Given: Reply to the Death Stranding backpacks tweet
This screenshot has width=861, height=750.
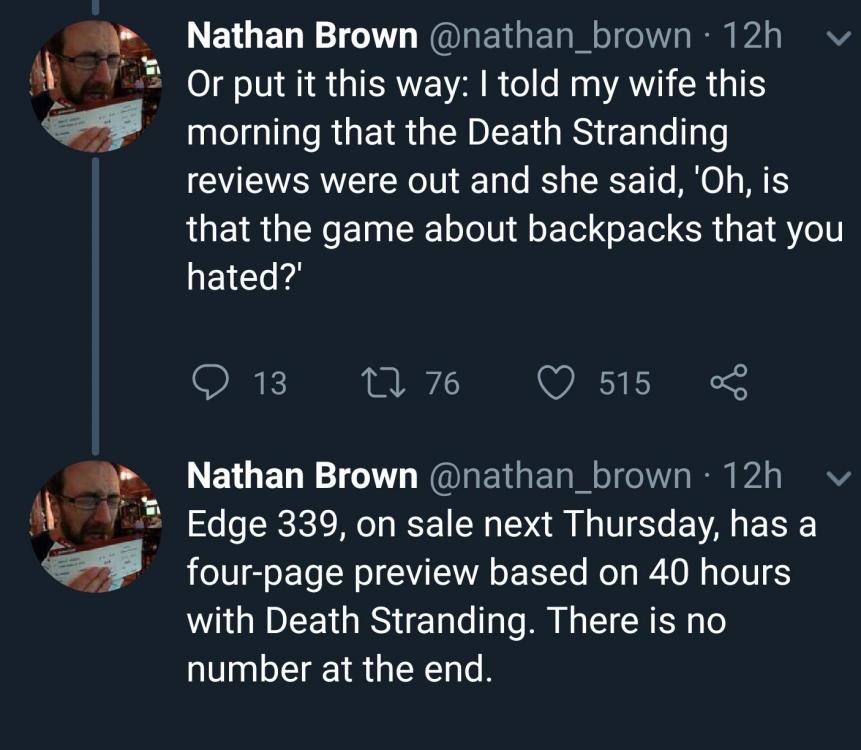Looking at the screenshot, I should pyautogui.click(x=211, y=383).
